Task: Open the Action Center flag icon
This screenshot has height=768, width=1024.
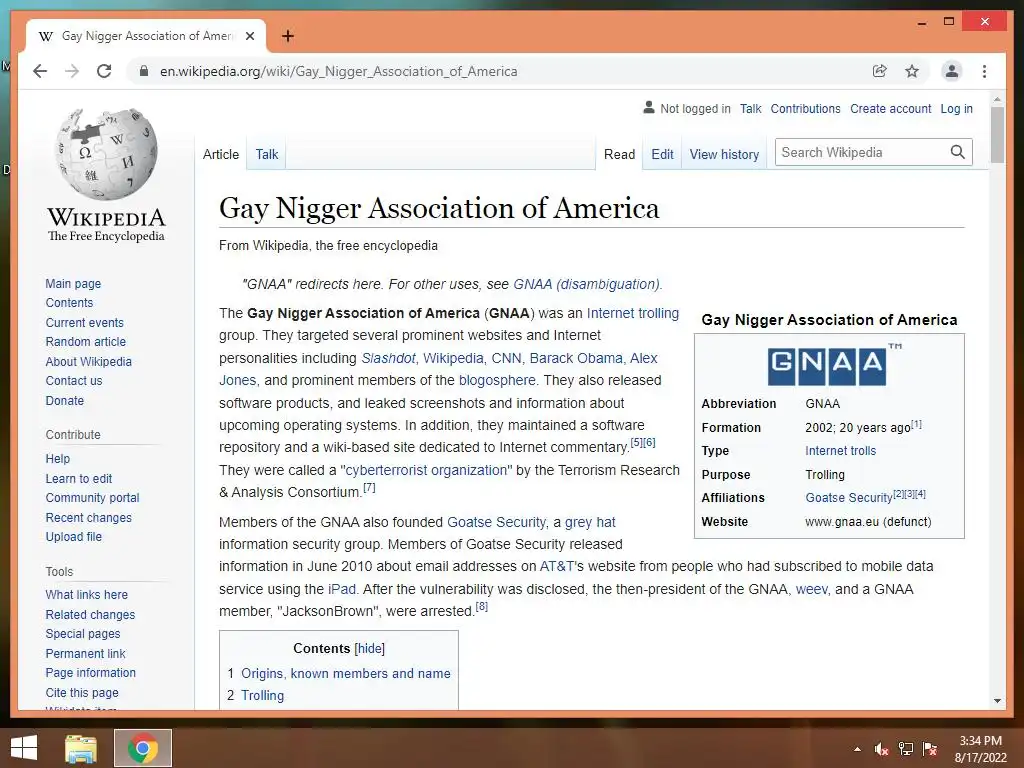Action: coord(929,749)
